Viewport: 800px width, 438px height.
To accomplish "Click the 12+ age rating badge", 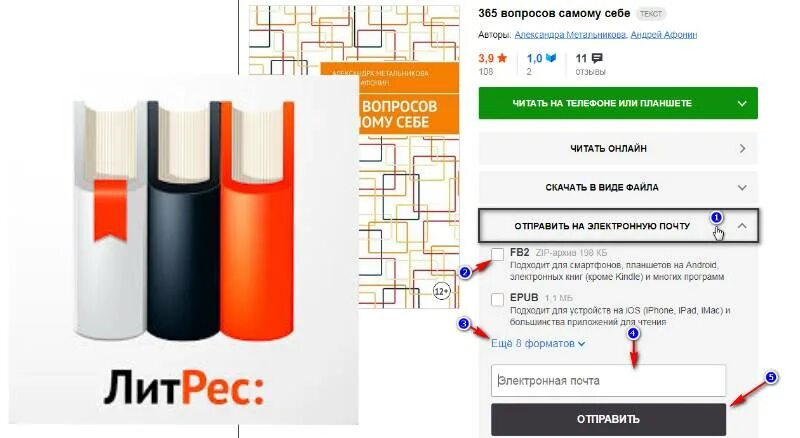I will [441, 291].
